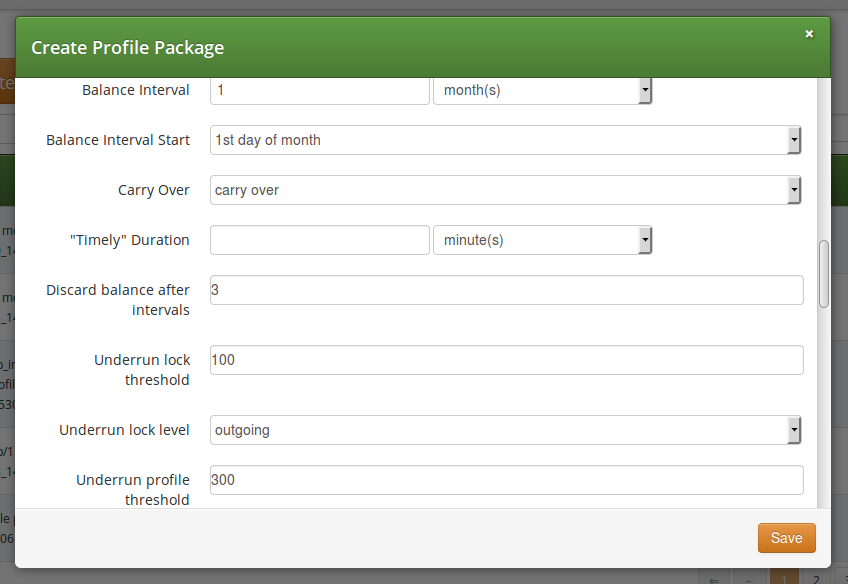Click the Create Profile Package title
Image resolution: width=848 pixels, height=584 pixels.
pyautogui.click(x=127, y=47)
